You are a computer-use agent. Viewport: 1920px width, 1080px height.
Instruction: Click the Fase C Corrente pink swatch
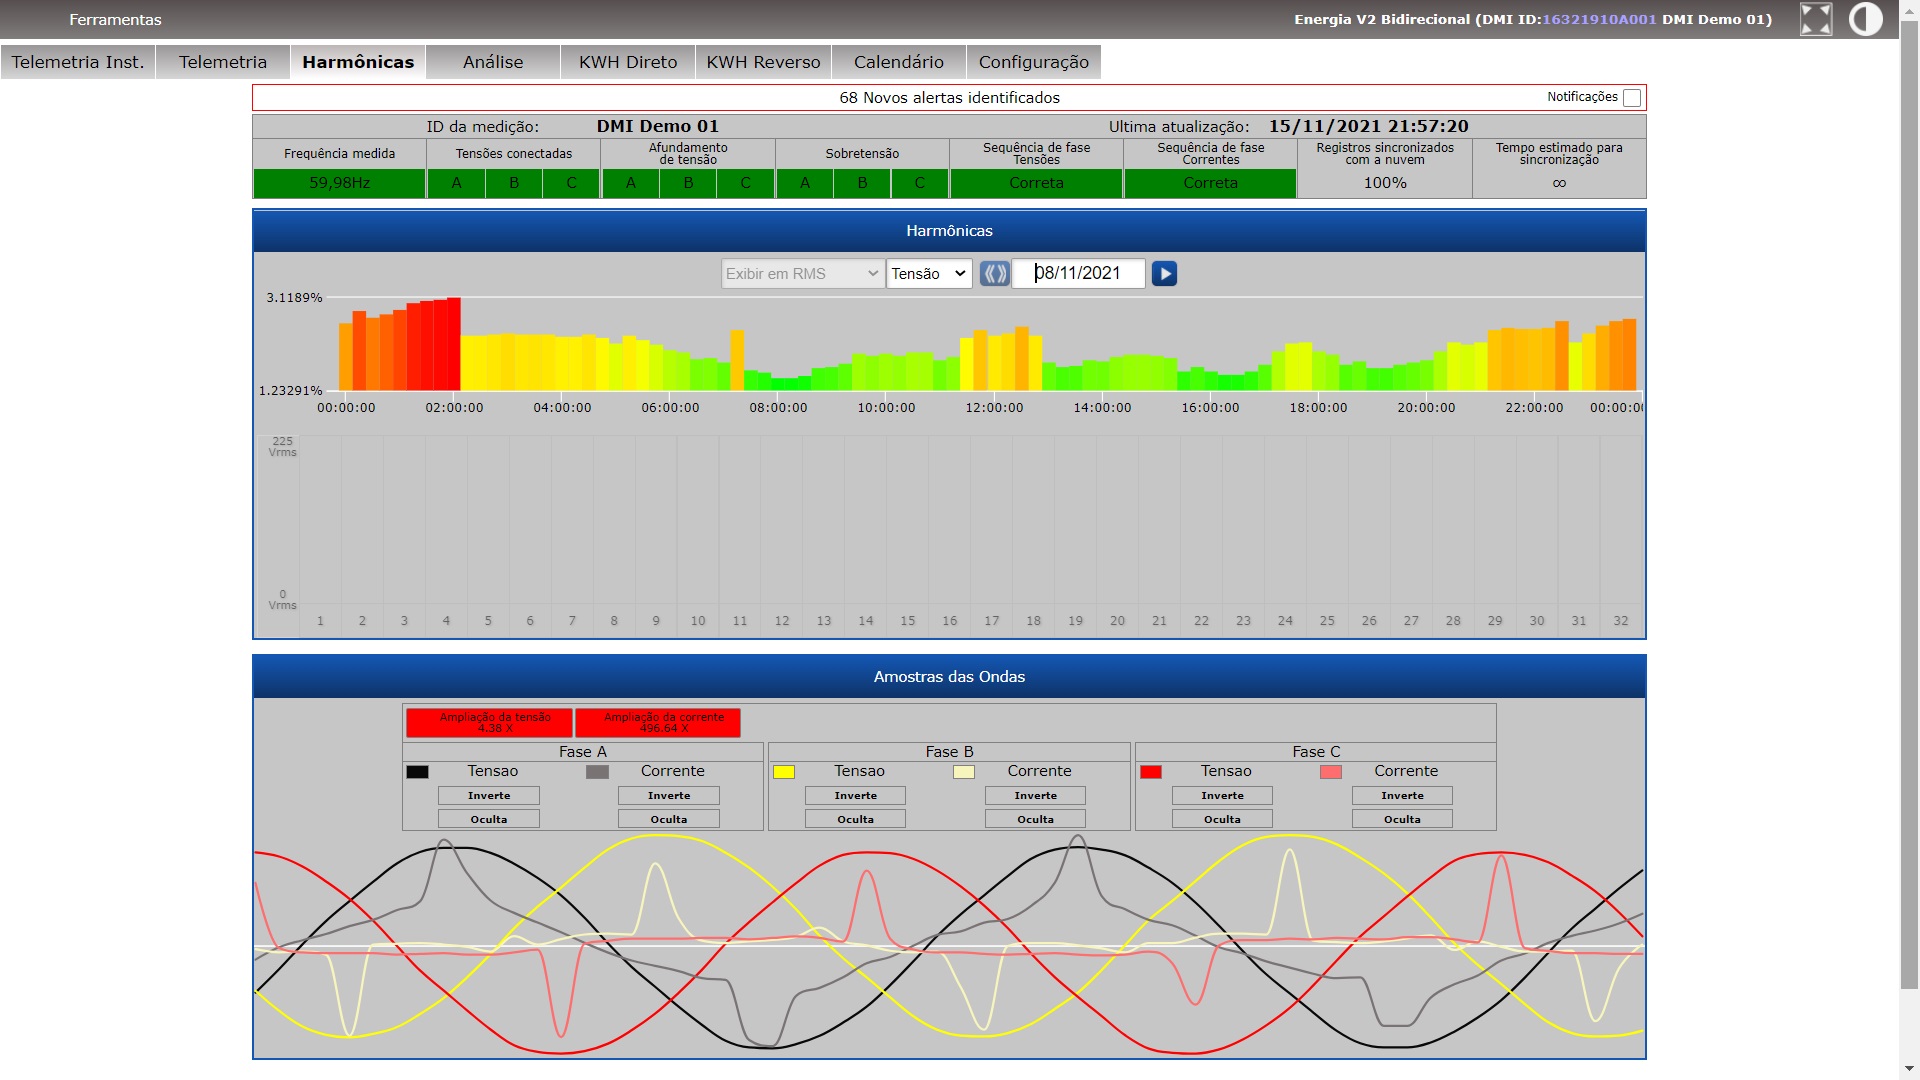[x=1330, y=772]
